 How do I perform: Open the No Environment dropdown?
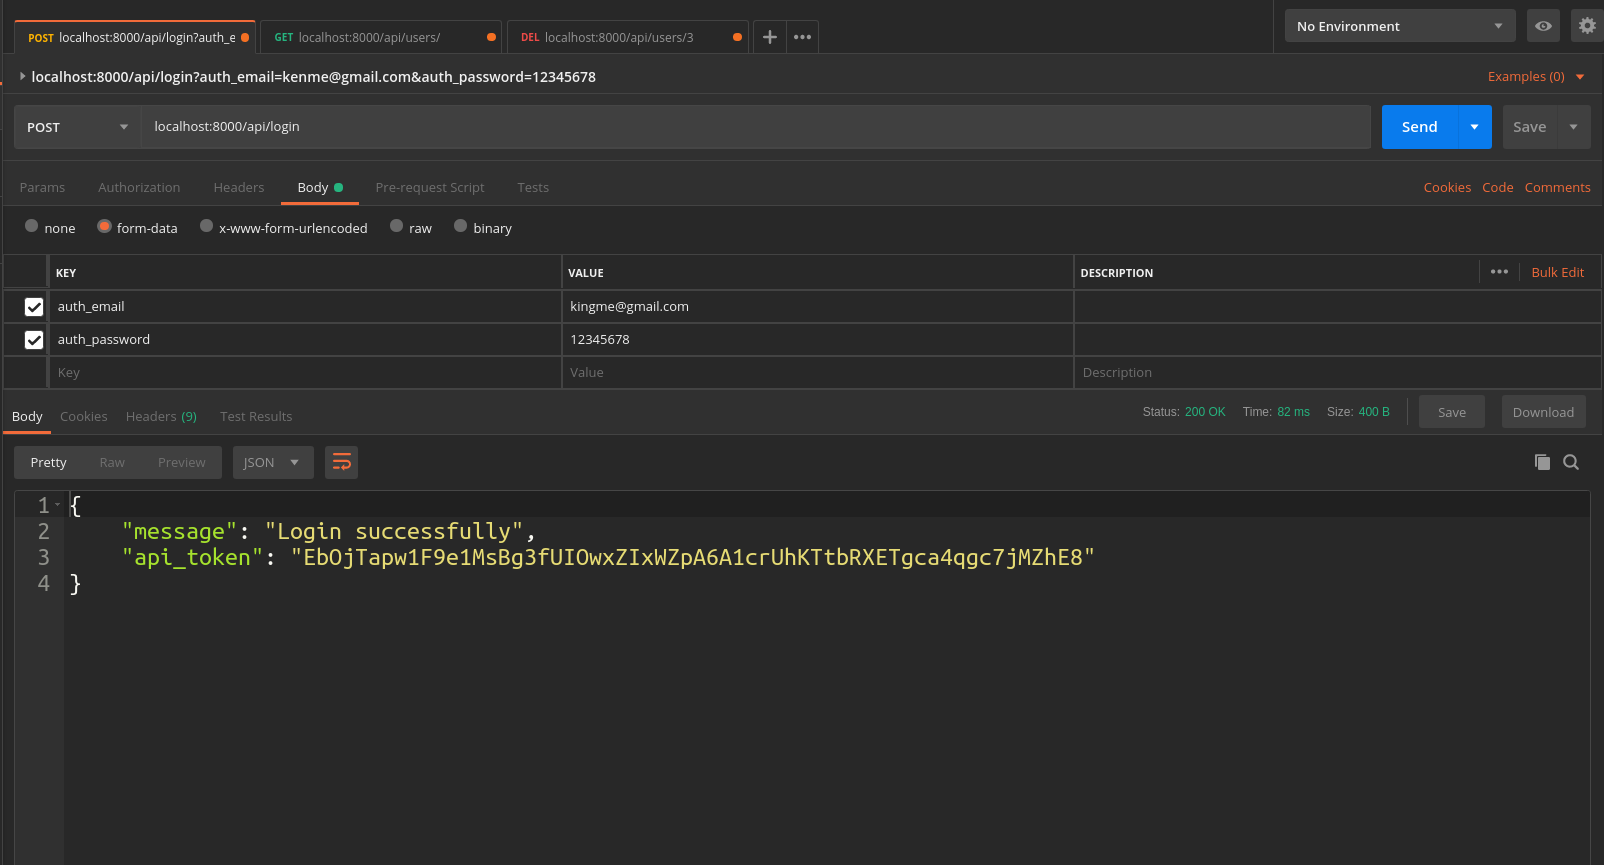[1399, 26]
